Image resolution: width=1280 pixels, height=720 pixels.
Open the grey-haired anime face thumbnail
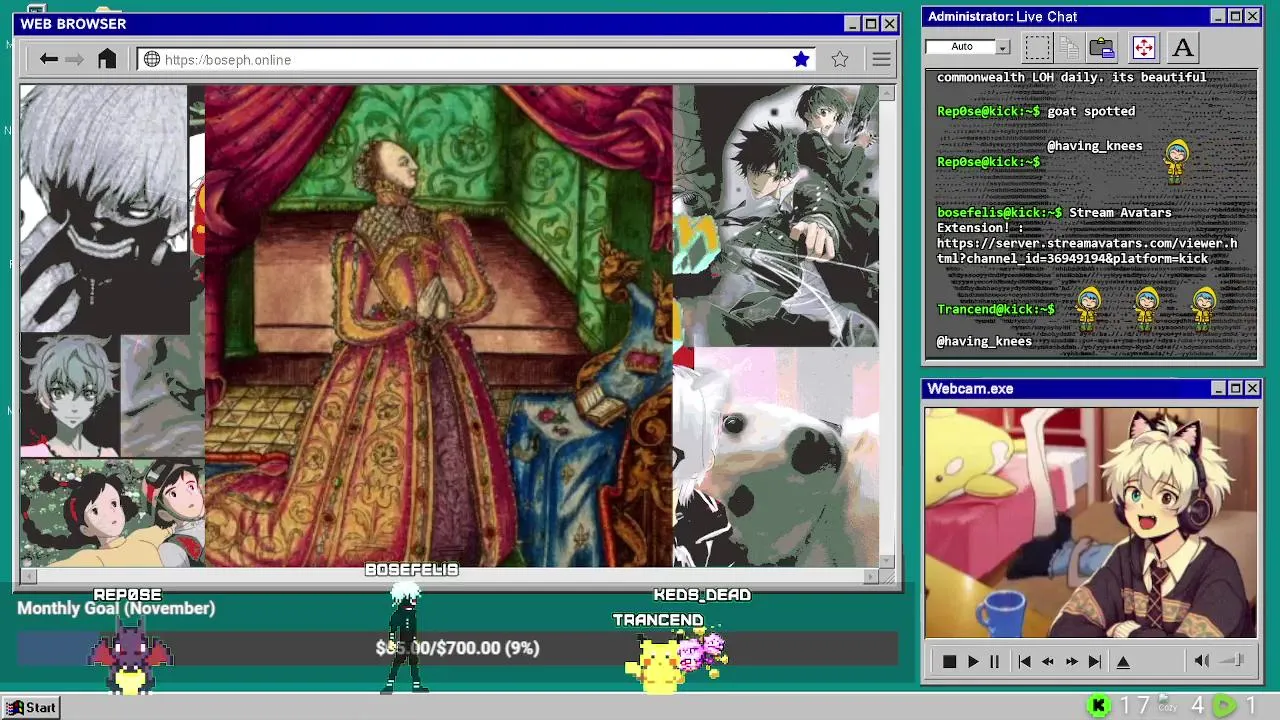tap(70, 395)
